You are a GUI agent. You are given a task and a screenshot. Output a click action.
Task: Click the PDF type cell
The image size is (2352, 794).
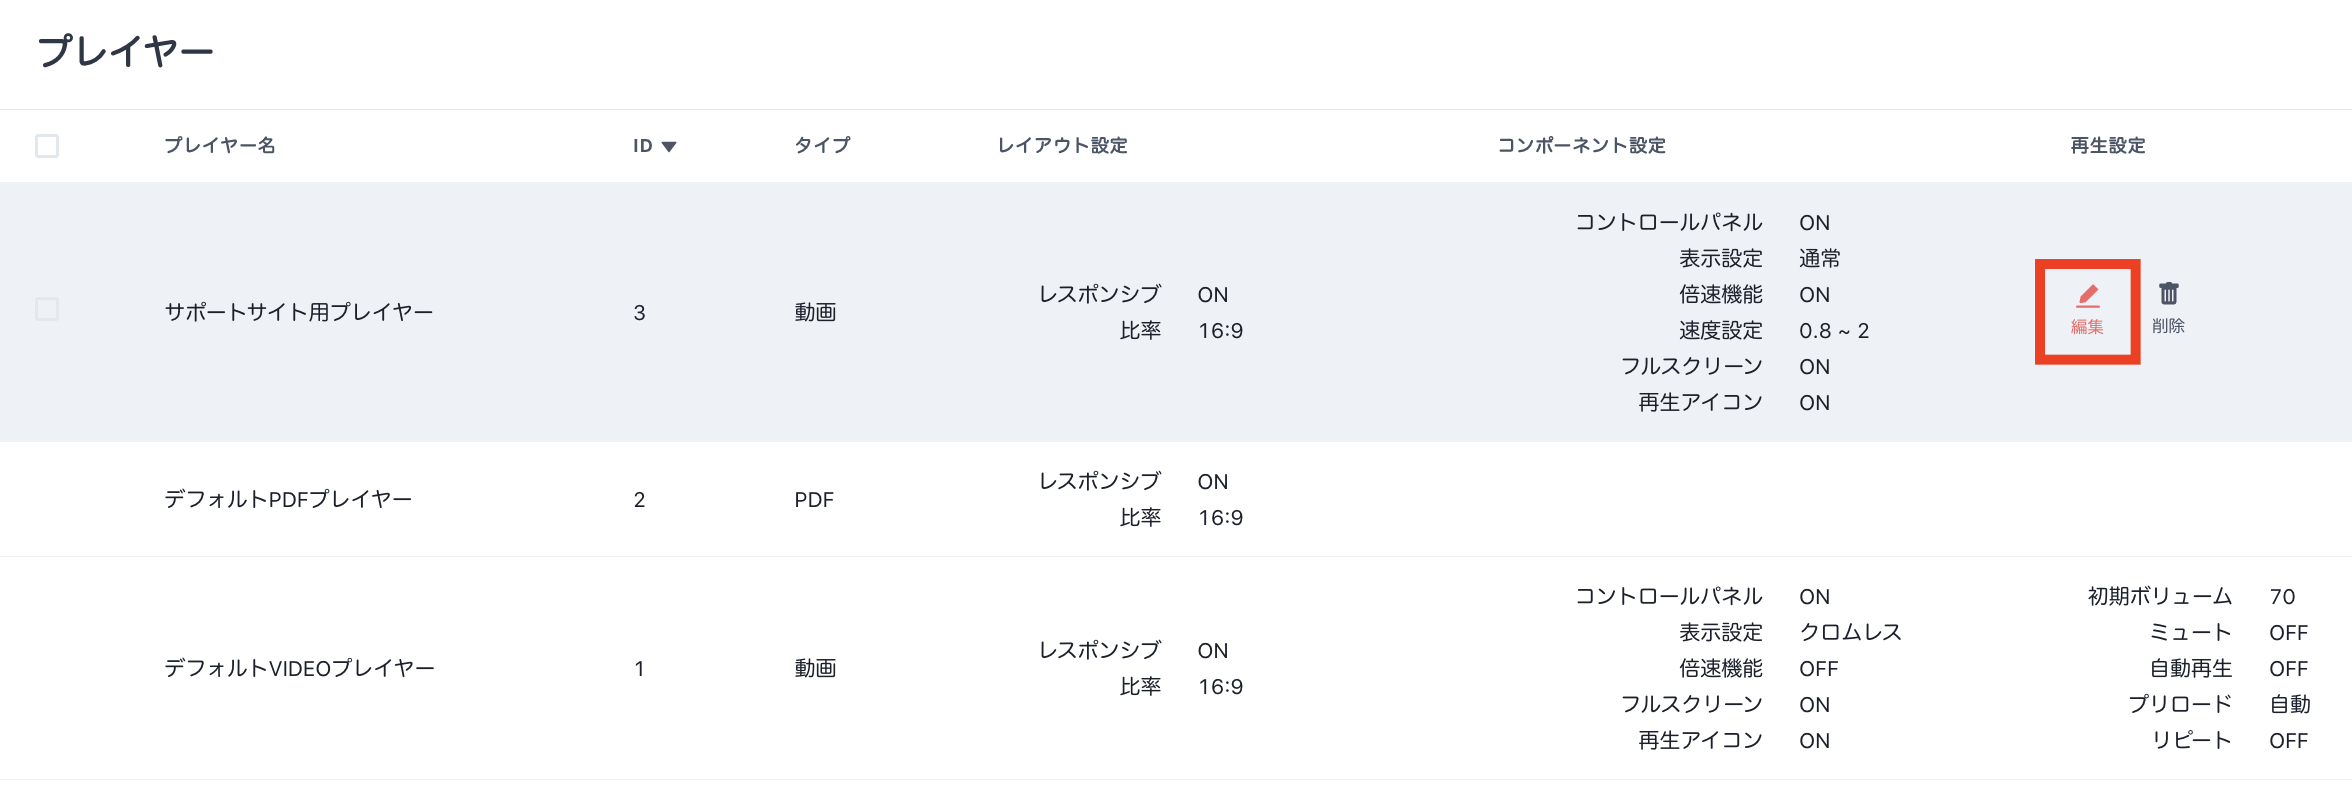point(814,500)
